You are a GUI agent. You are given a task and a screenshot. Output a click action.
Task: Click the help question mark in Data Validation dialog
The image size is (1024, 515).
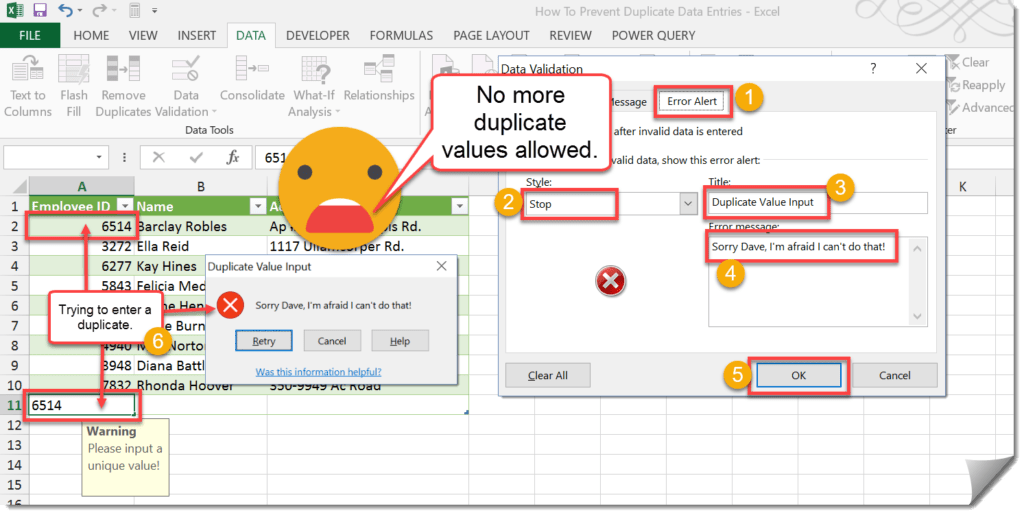coord(873,69)
